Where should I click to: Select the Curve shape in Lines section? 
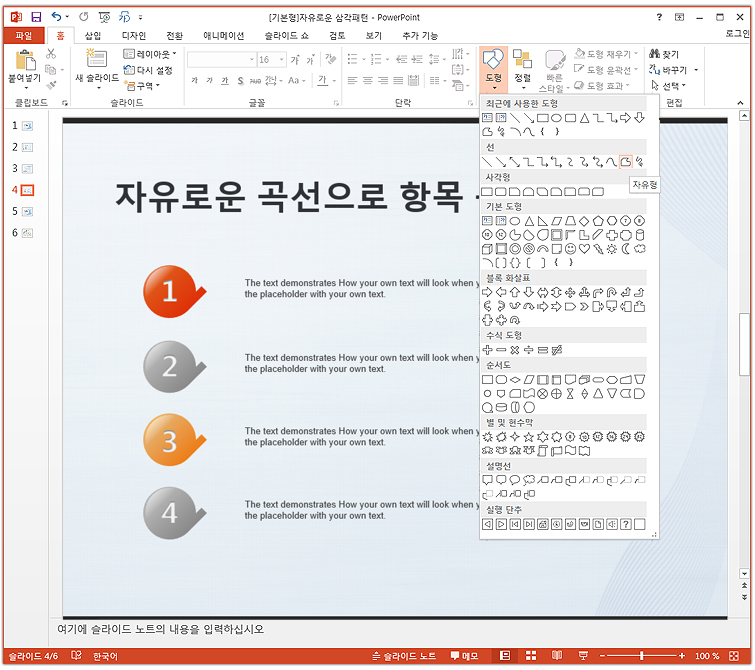click(612, 162)
